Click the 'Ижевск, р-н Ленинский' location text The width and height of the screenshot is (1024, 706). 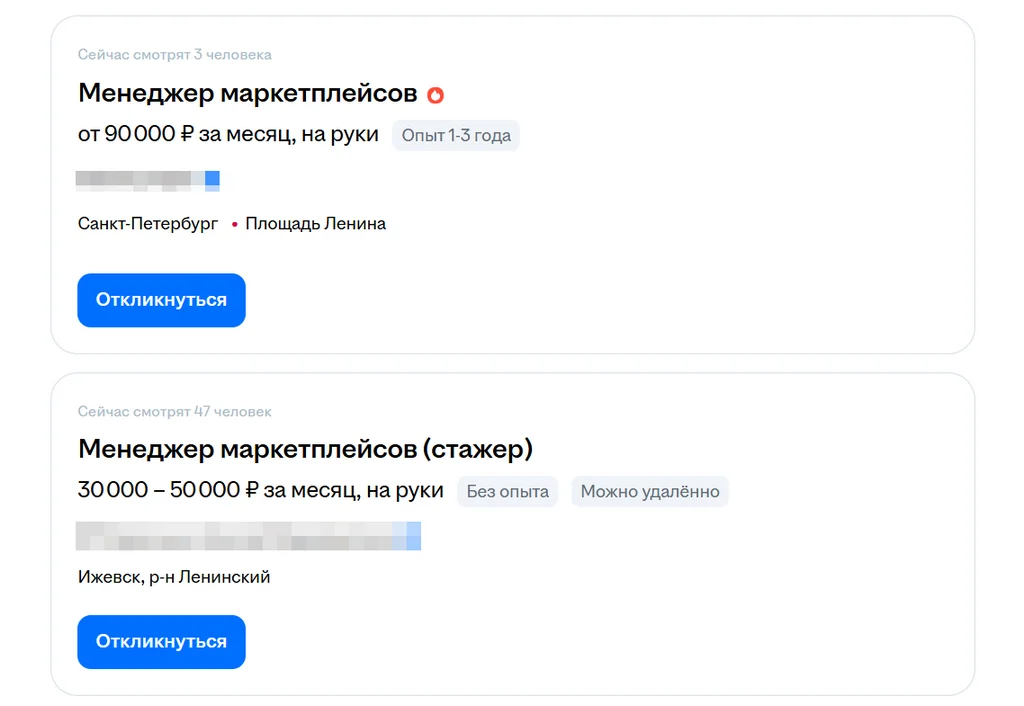click(x=174, y=577)
